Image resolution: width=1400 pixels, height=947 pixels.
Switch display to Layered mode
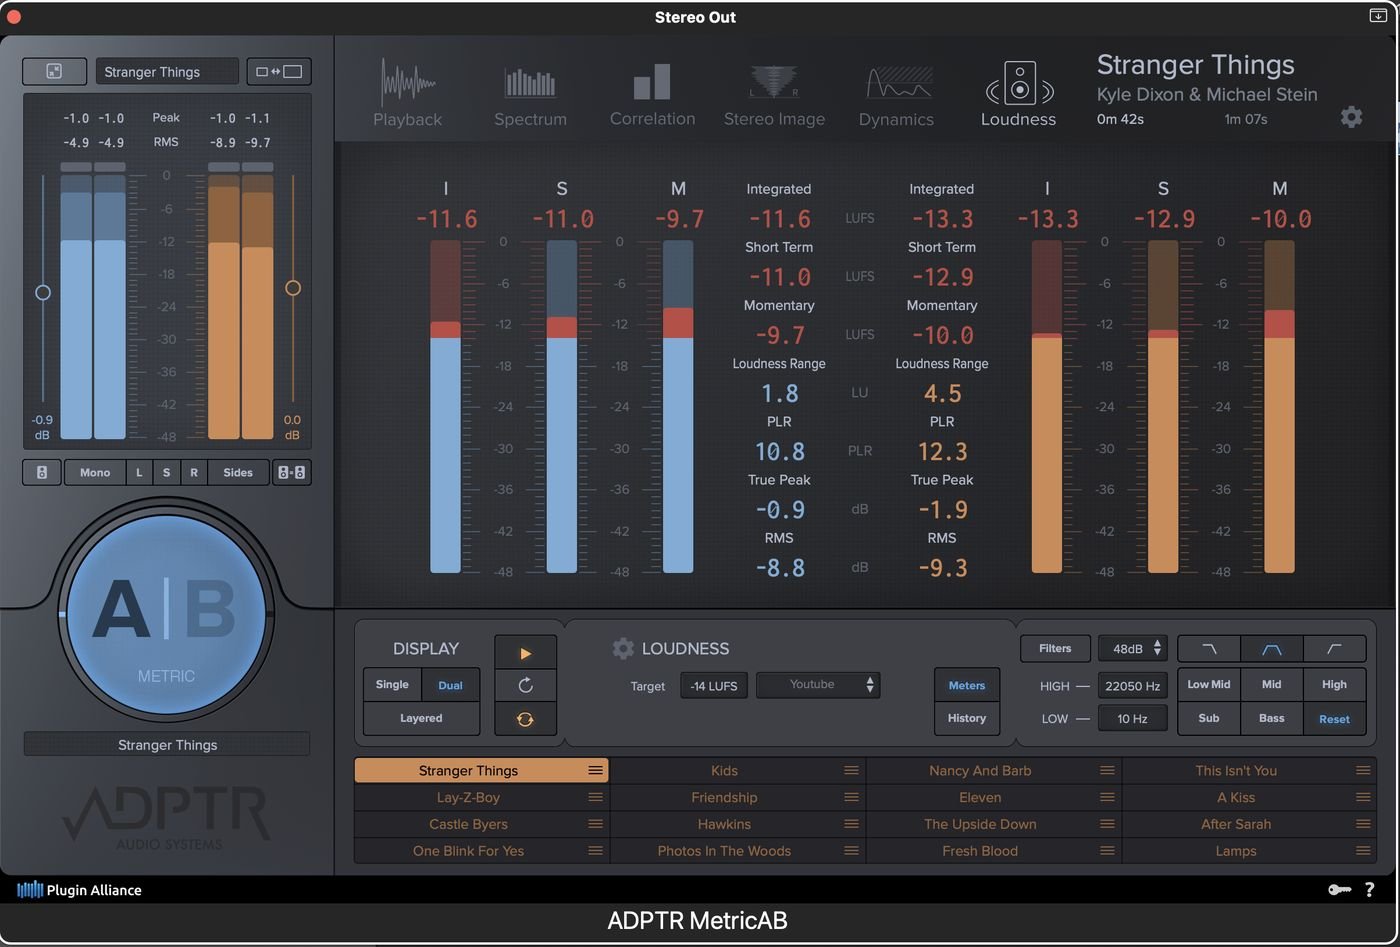coord(421,718)
